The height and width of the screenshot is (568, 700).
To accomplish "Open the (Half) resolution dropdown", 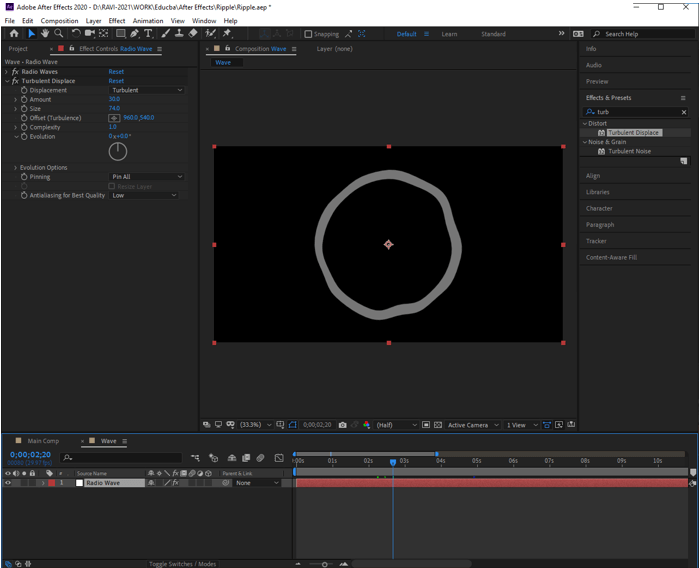I will (396, 425).
